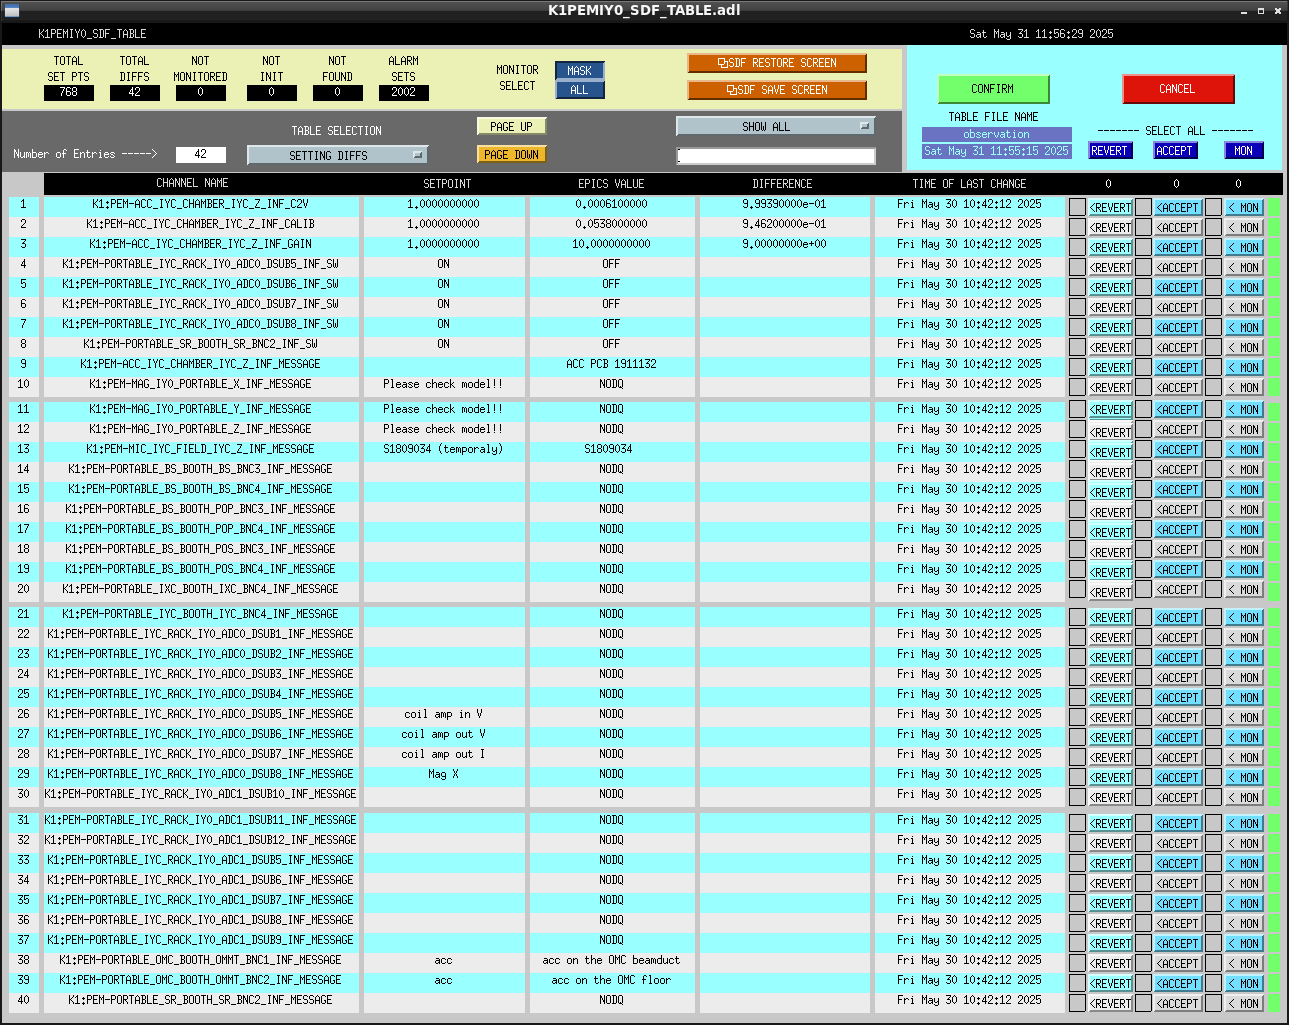Click the TOTAL DIFFS value 42
Screen dimensions: 1289x1025
pos(134,92)
